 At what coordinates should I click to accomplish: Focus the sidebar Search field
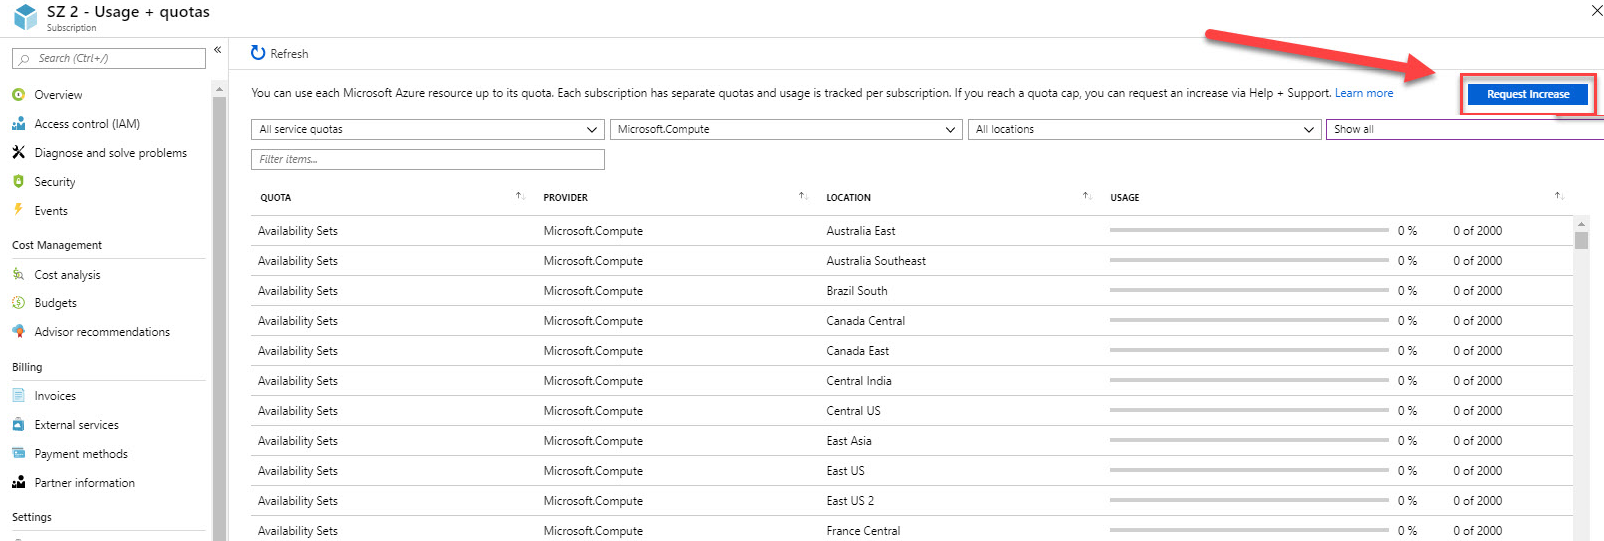click(x=109, y=59)
